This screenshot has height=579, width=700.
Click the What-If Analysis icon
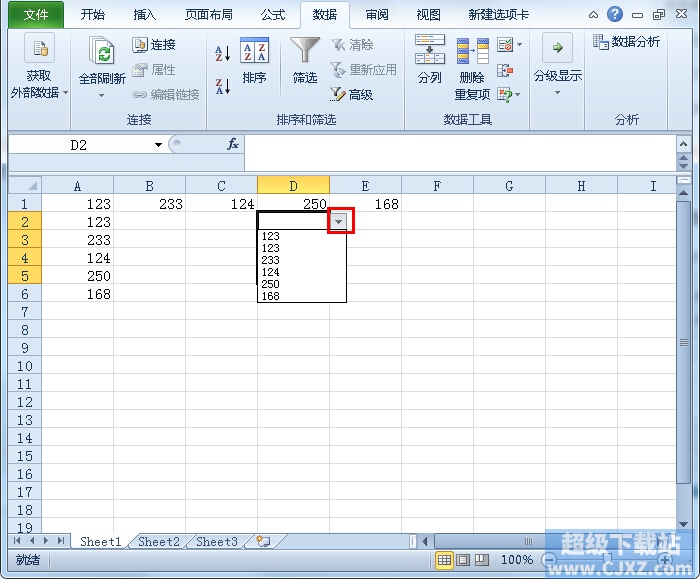click(505, 95)
